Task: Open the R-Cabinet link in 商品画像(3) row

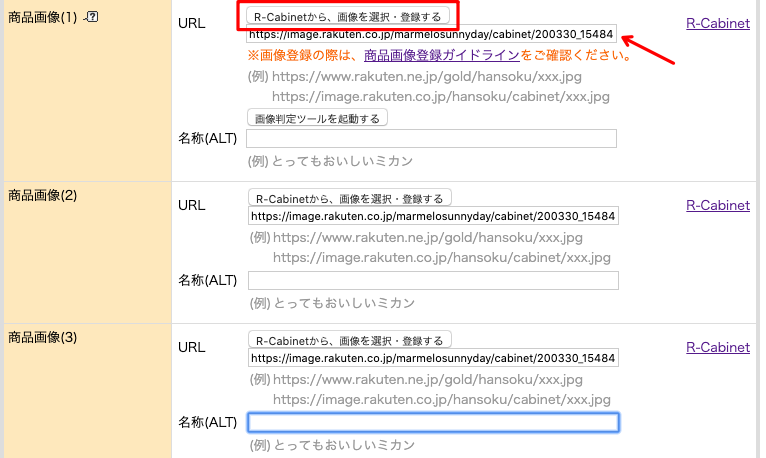Action: [x=717, y=347]
